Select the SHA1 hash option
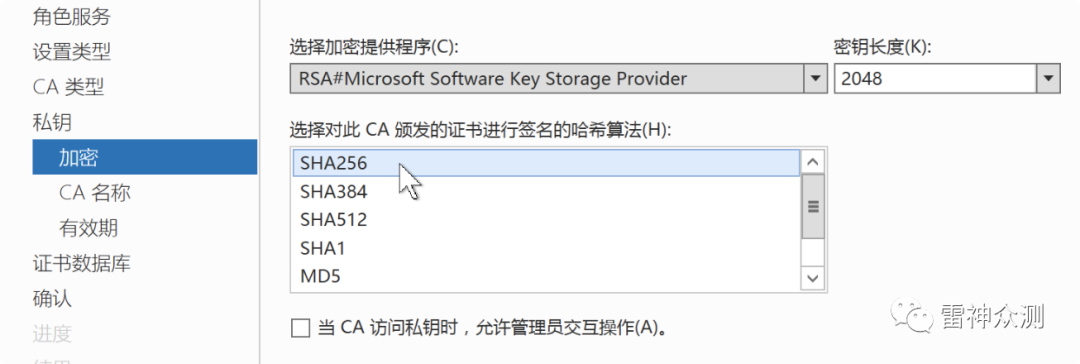The height and width of the screenshot is (364, 1080). pos(546,248)
